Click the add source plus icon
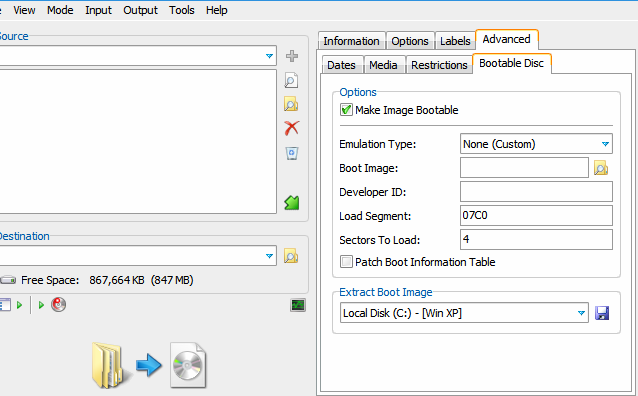The height and width of the screenshot is (396, 638). click(x=292, y=56)
